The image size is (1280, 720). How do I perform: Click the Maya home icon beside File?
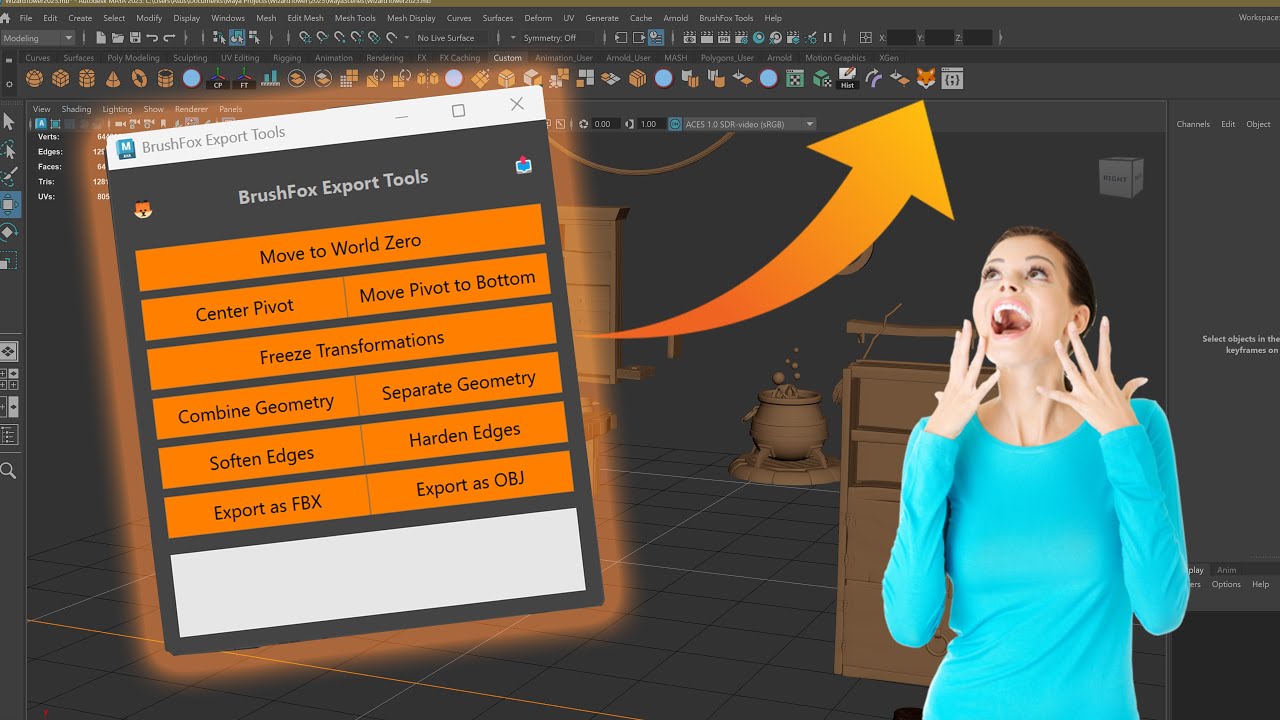(7, 18)
